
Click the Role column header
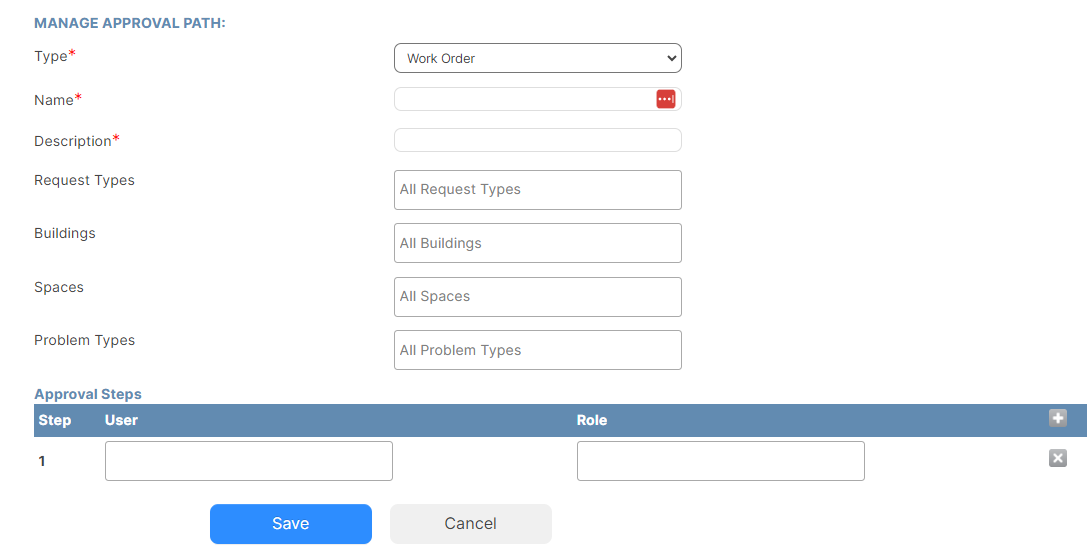point(592,420)
